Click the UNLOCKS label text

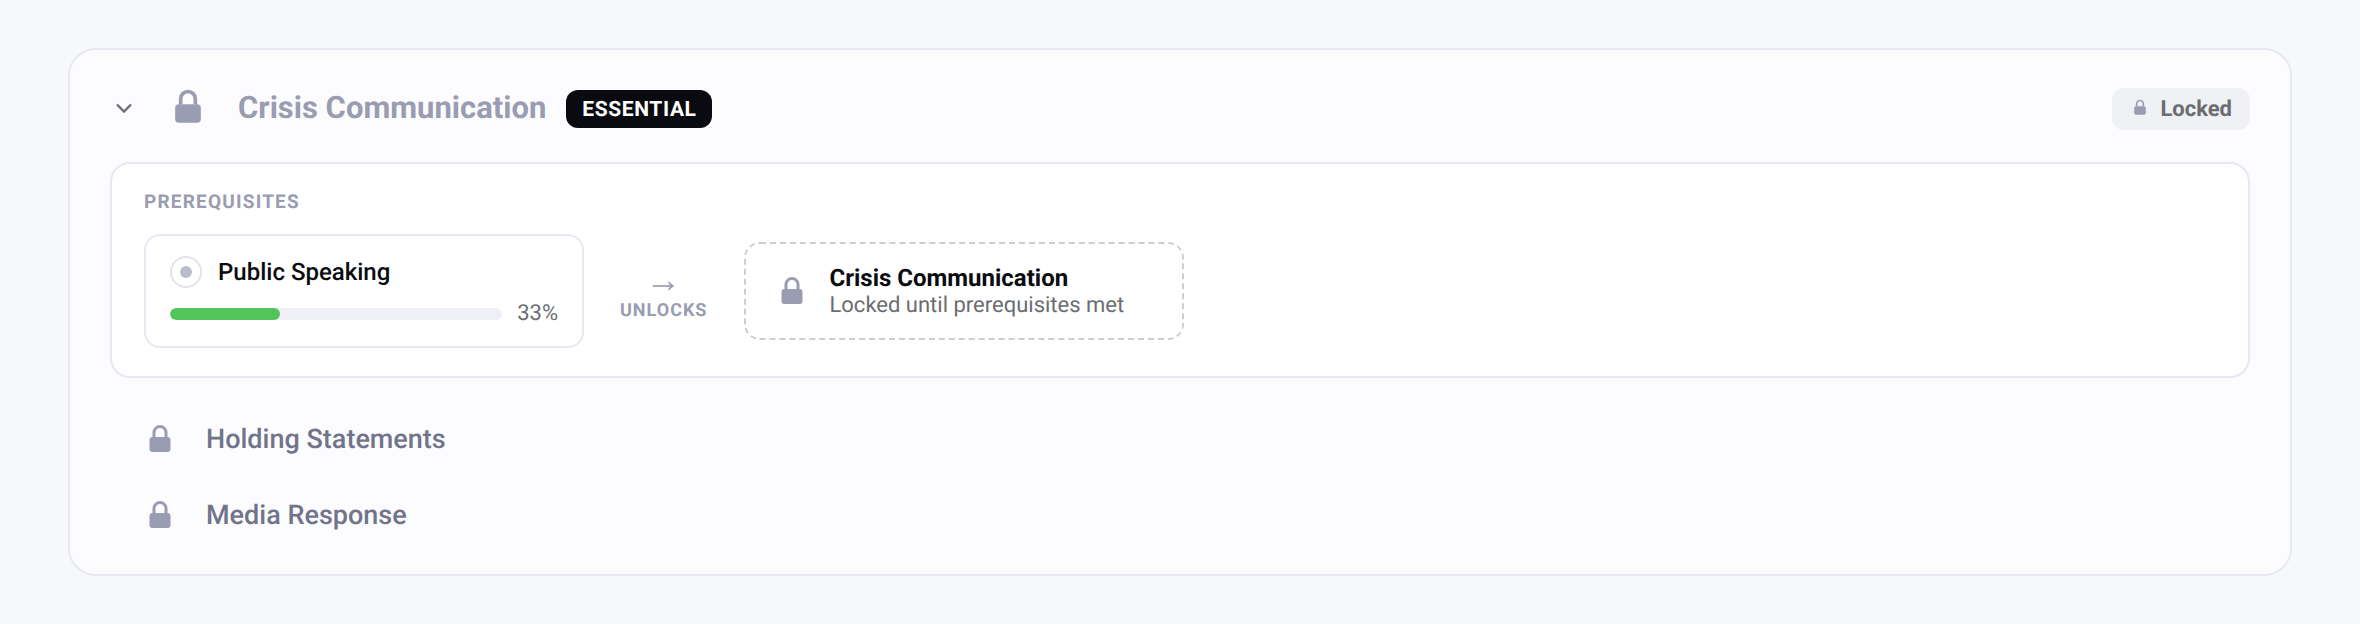(663, 310)
